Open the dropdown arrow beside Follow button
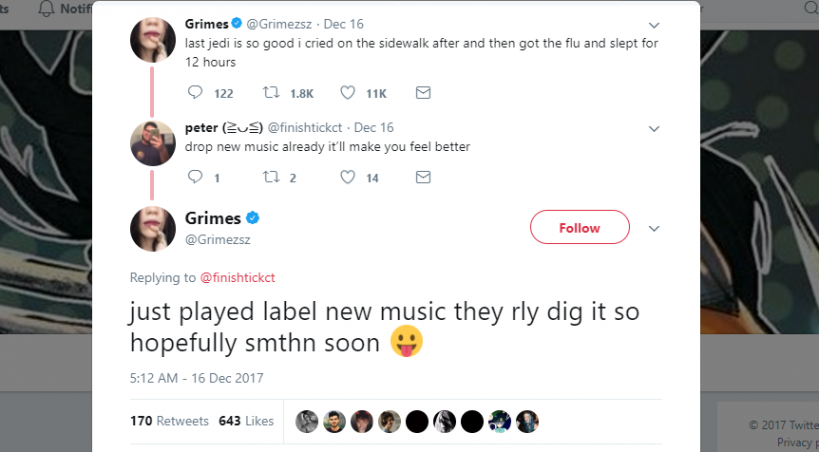This screenshot has width=819, height=452. [653, 228]
